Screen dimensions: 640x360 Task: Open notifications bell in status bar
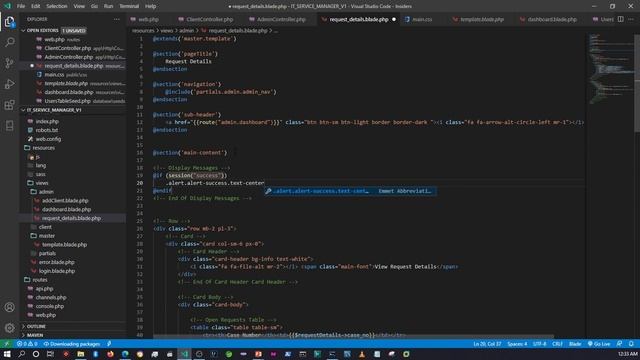coord(631,344)
